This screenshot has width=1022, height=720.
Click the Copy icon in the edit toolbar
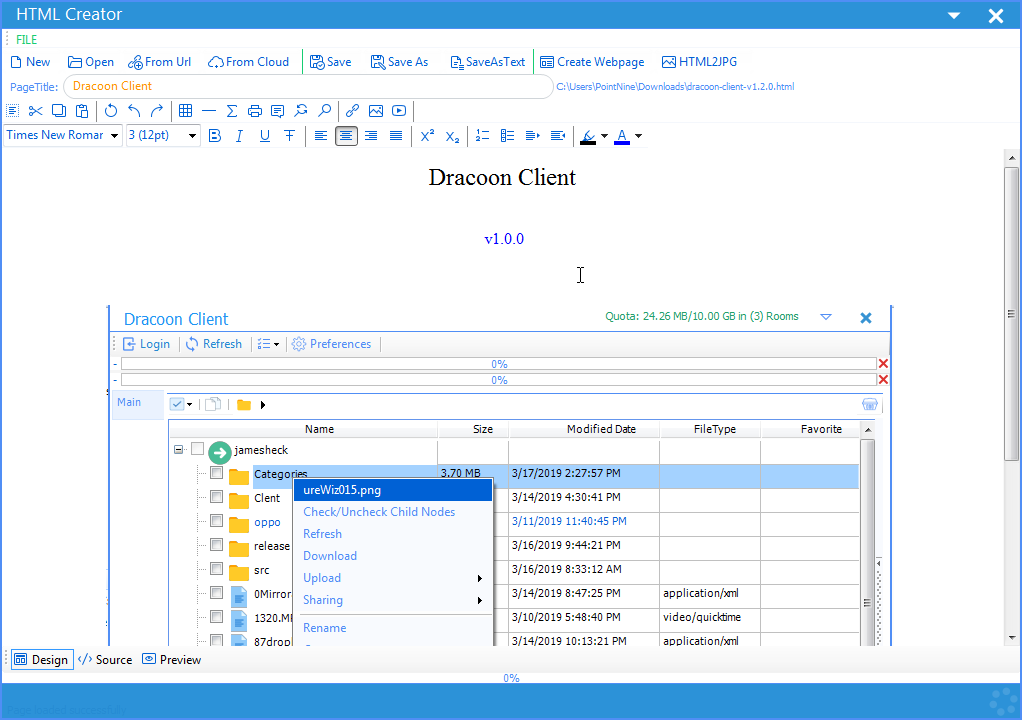click(59, 111)
